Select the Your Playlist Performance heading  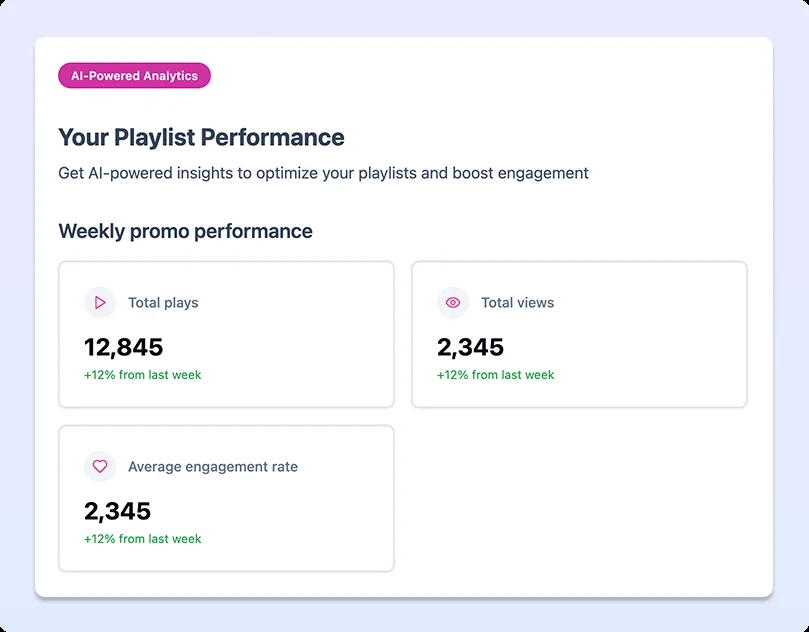[200, 137]
